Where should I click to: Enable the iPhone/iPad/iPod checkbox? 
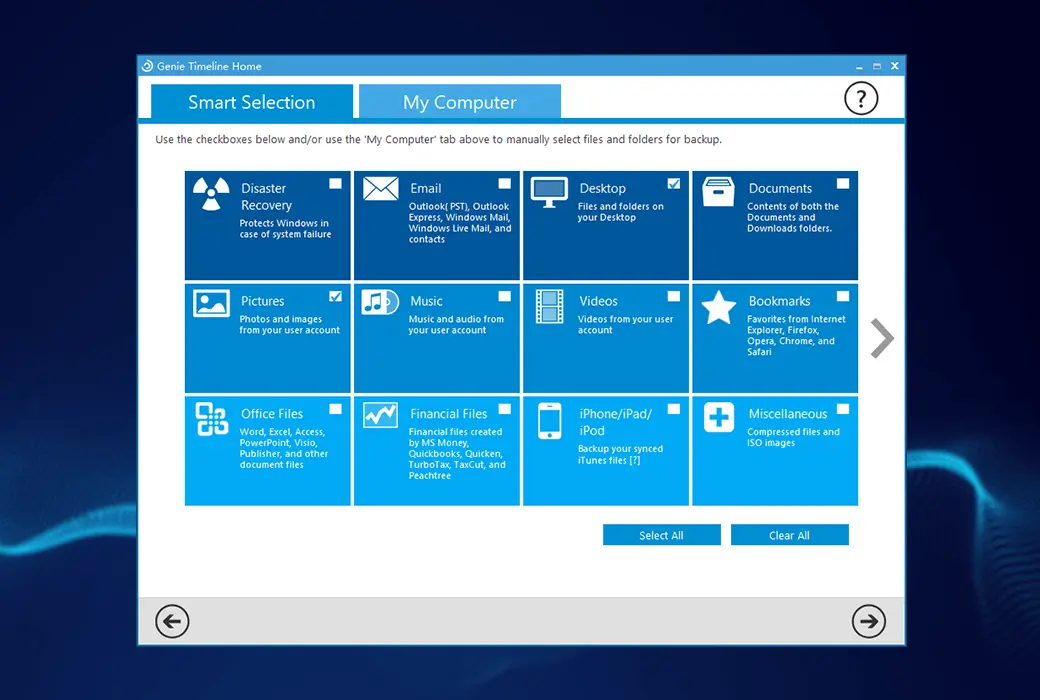tap(674, 409)
